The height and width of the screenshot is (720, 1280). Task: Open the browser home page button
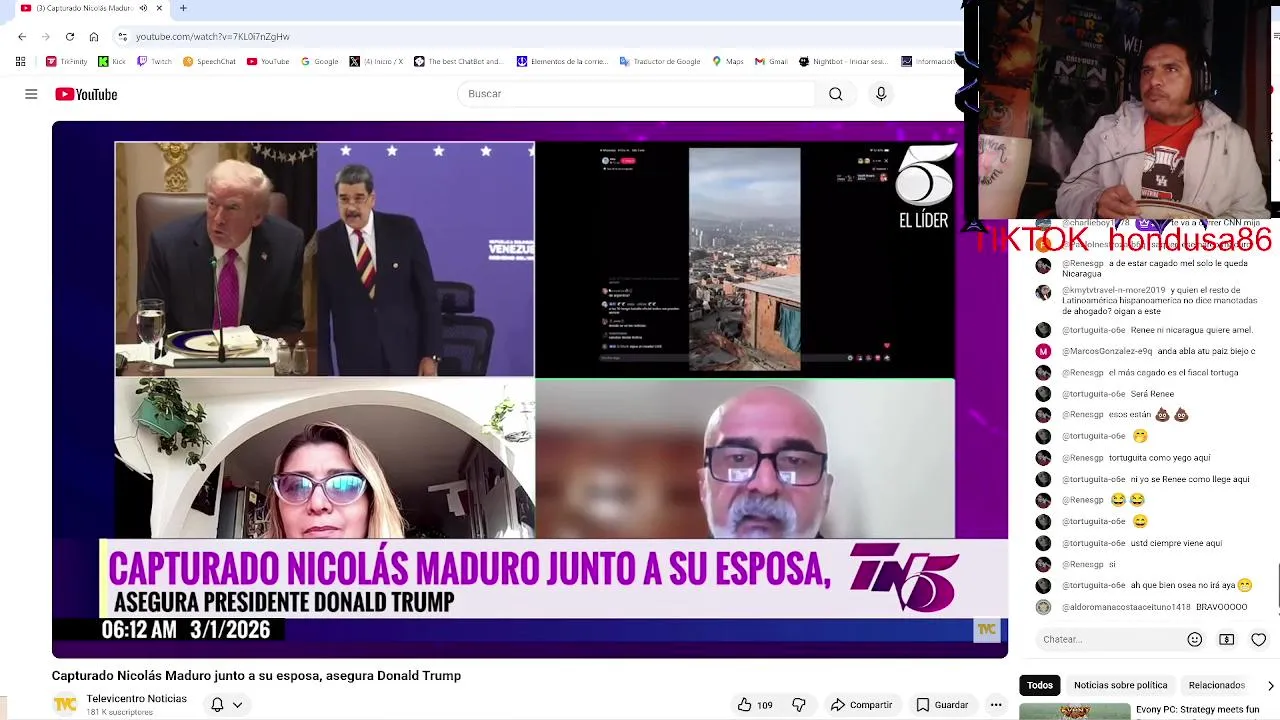coord(94,37)
